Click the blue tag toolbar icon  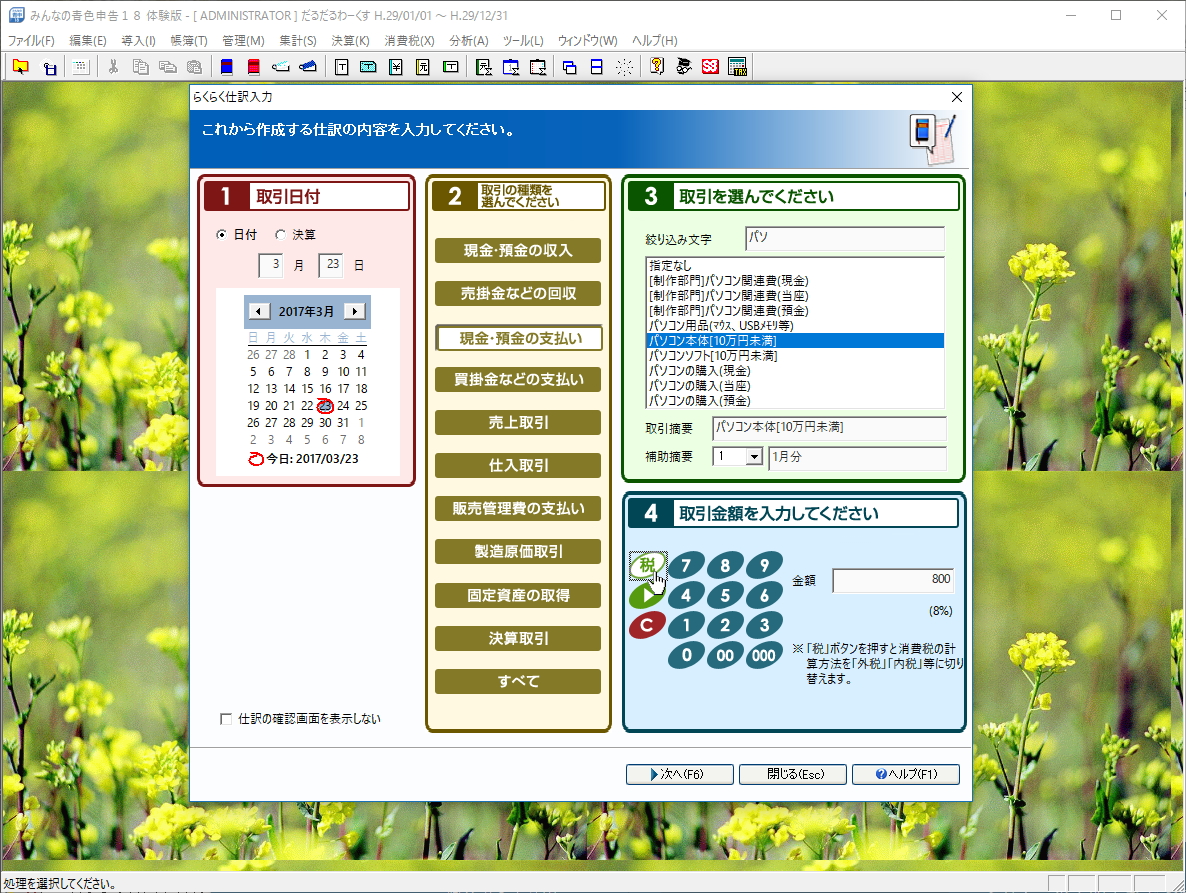tap(308, 67)
